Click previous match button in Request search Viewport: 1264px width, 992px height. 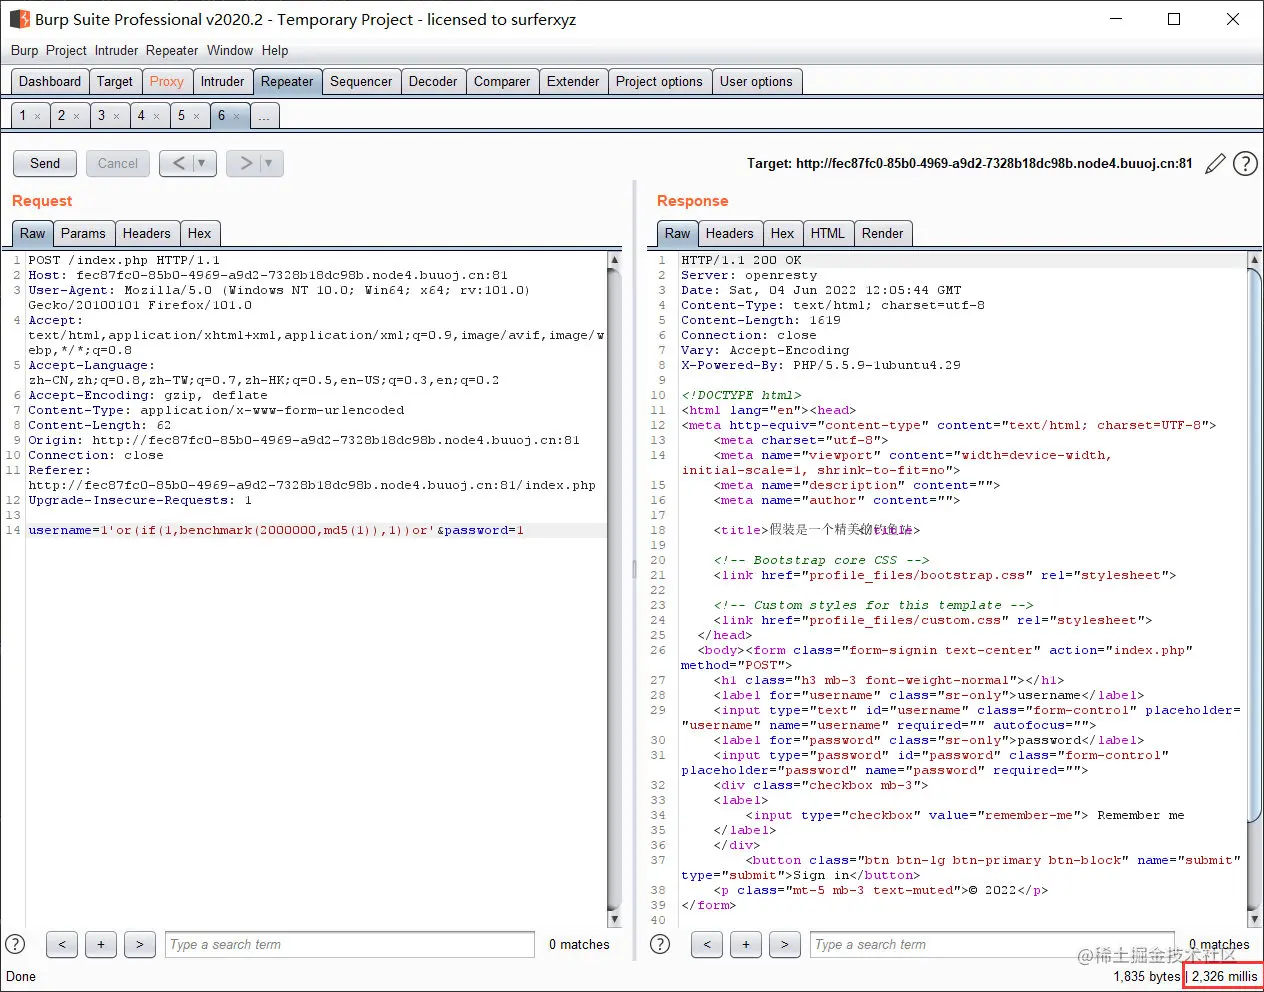pos(62,944)
